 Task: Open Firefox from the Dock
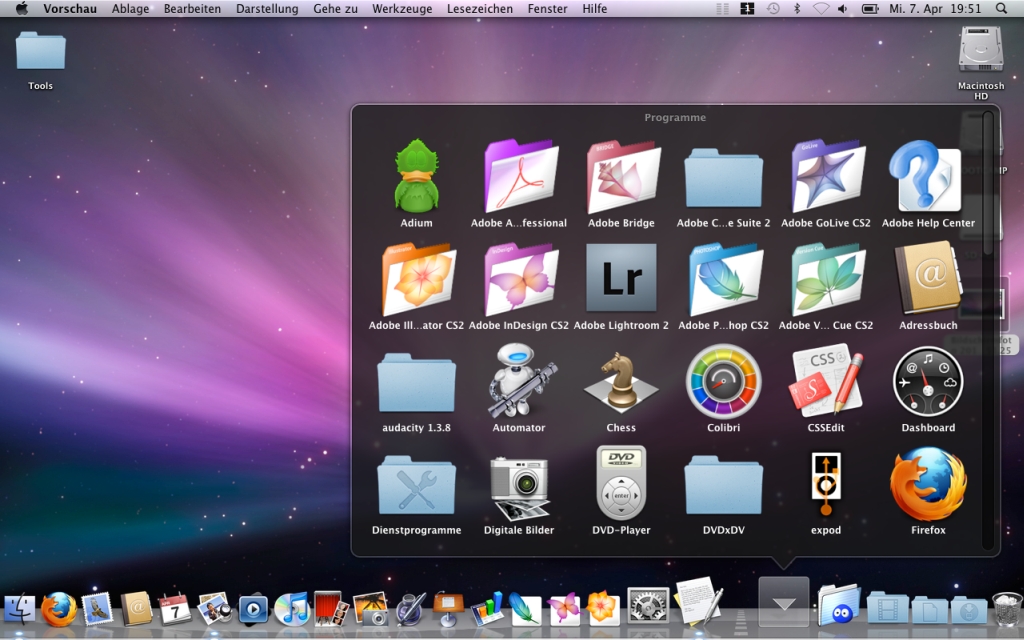click(x=58, y=609)
